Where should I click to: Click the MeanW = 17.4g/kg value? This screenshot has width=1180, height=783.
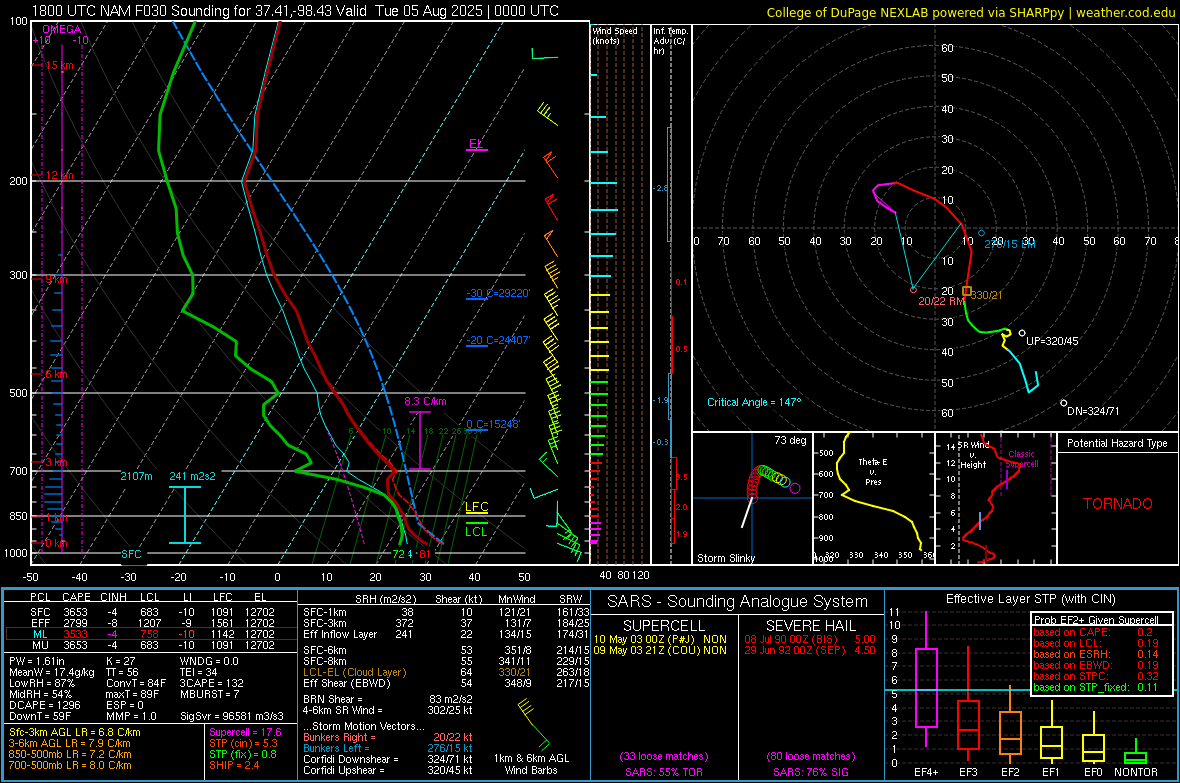click(52, 672)
